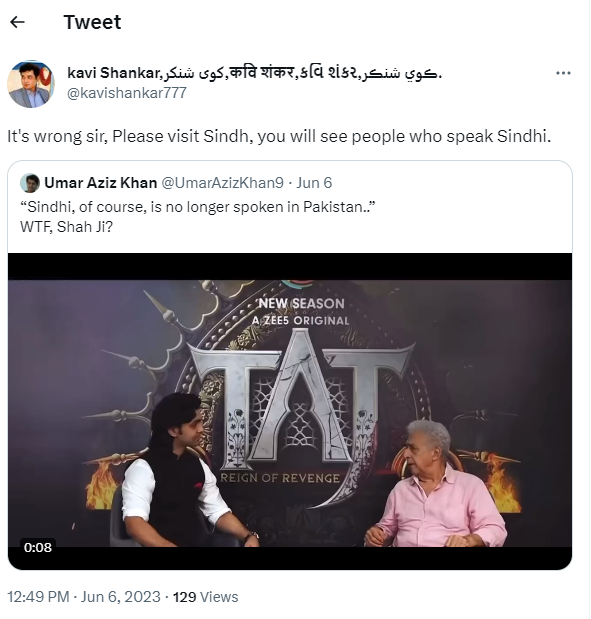
Task: Click the REIGN OF REVENGE poster area in video
Action: 280,478
